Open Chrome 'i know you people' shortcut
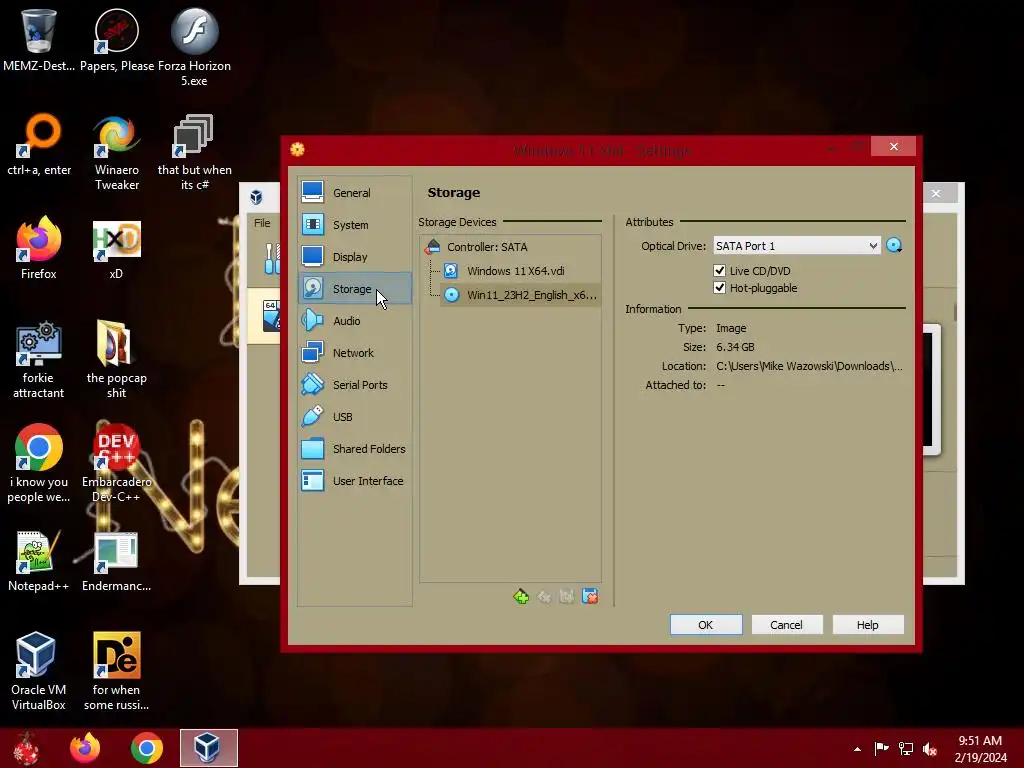The height and width of the screenshot is (768, 1024). pyautogui.click(x=39, y=464)
